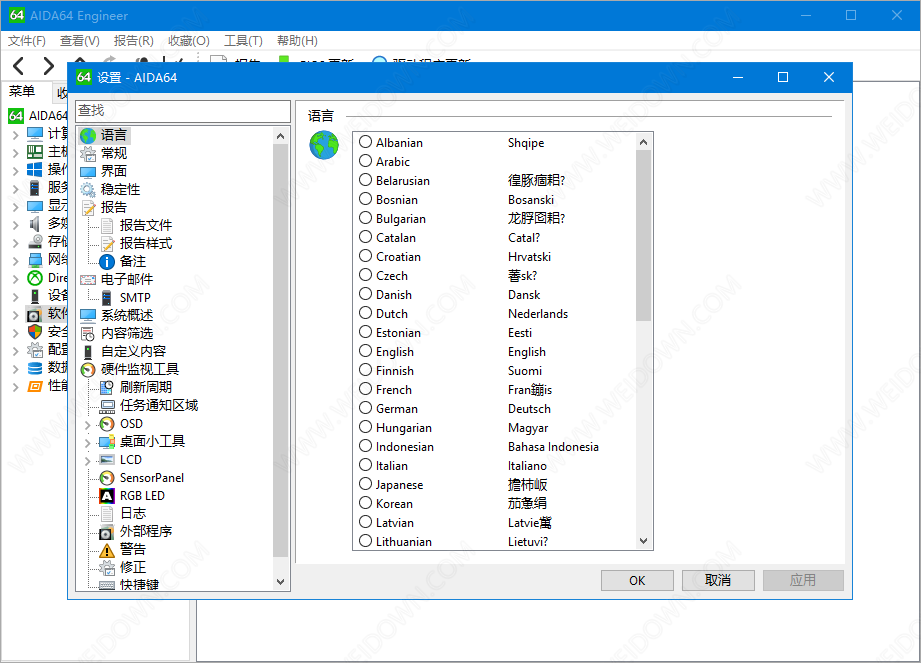Open the 桌面小工具 icon

click(107, 442)
